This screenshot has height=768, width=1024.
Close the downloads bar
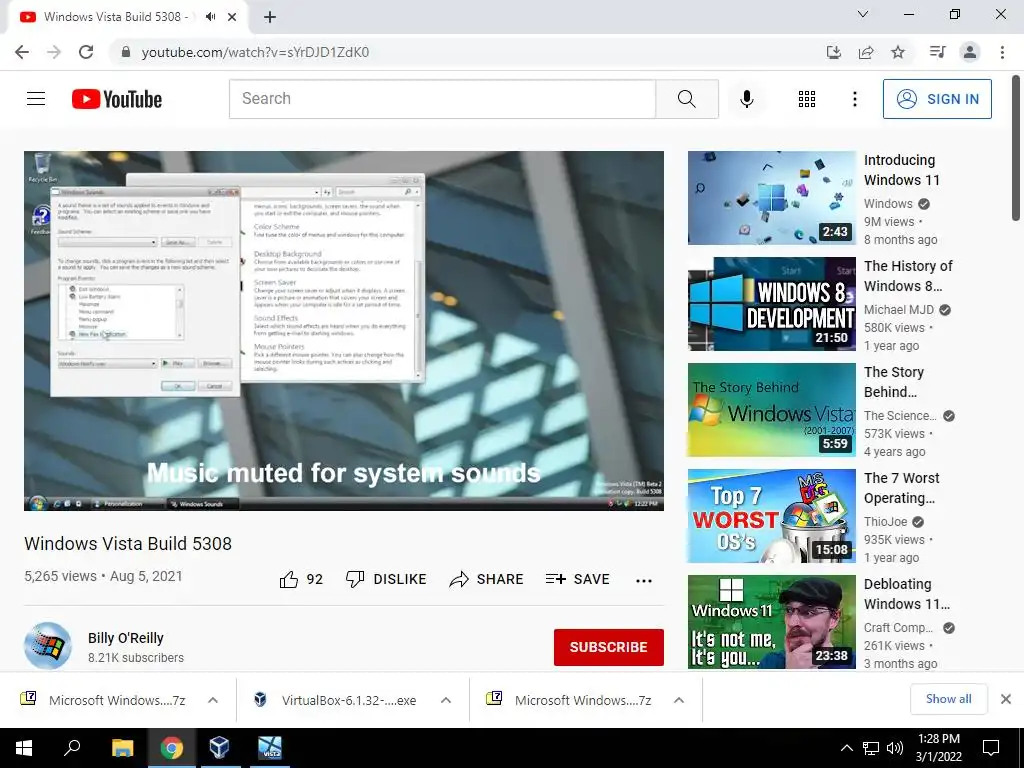tap(1006, 699)
